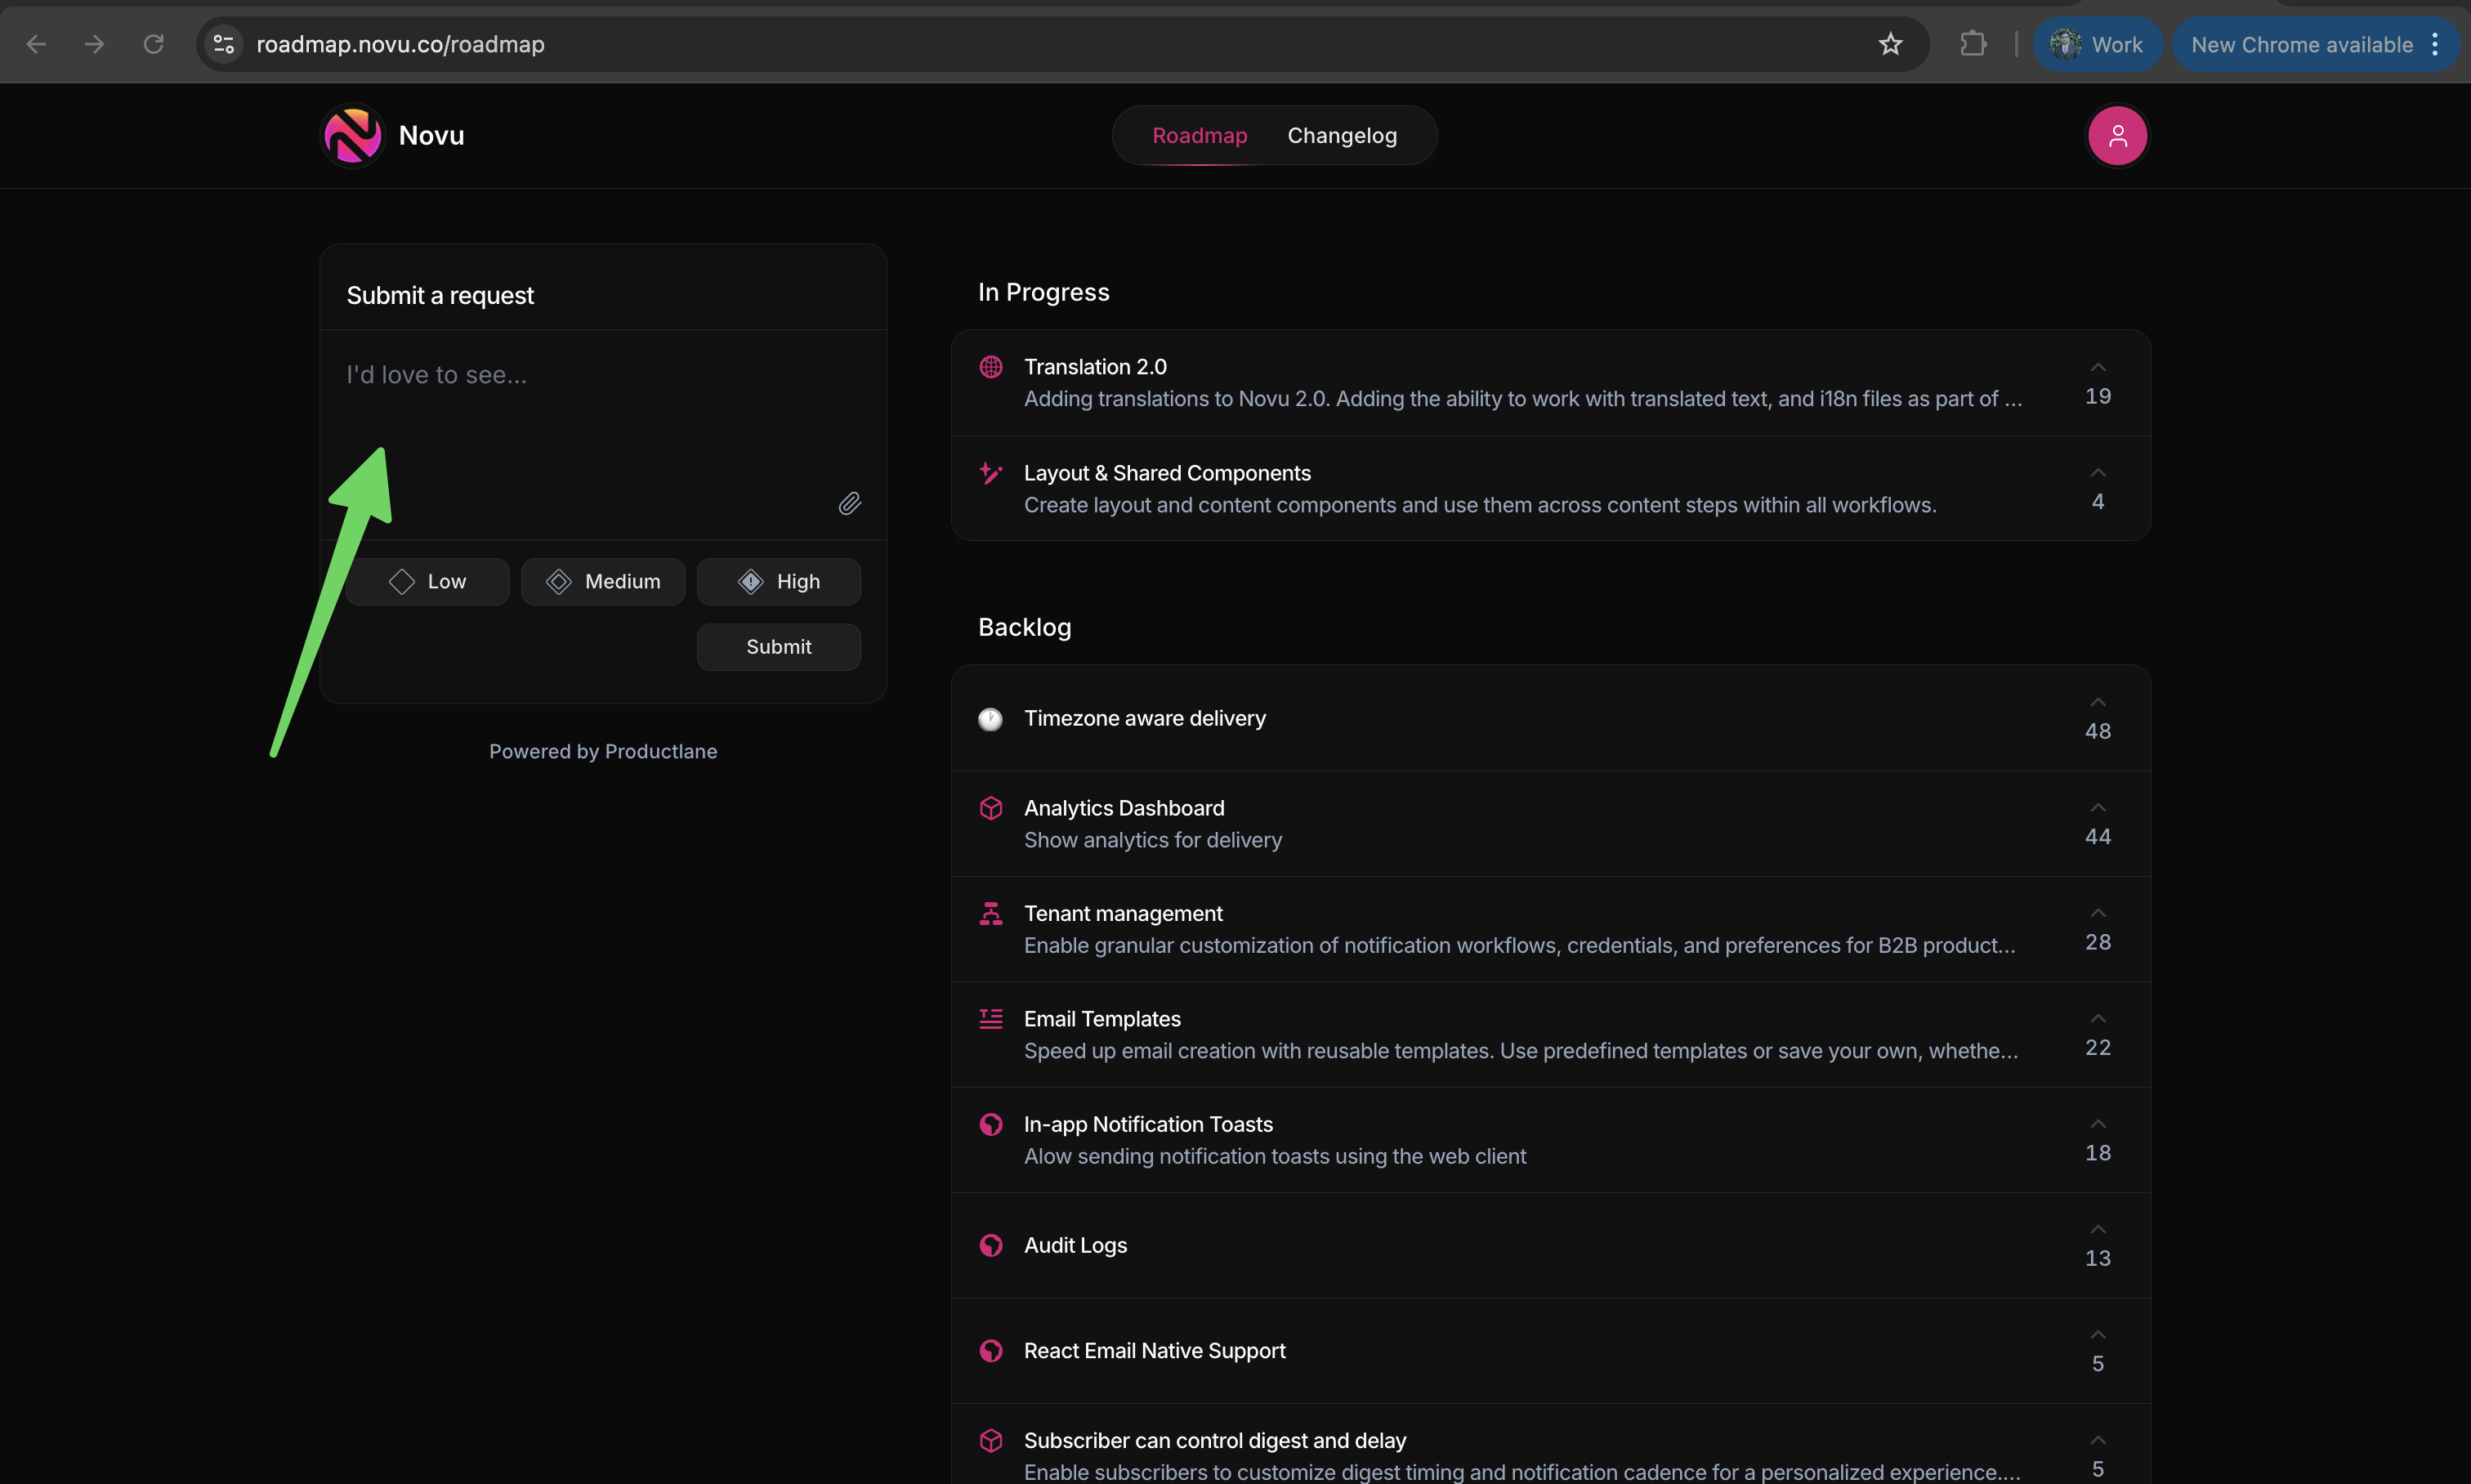
Task: Click the Timezone aware delivery clock icon
Action: pyautogui.click(x=990, y=719)
